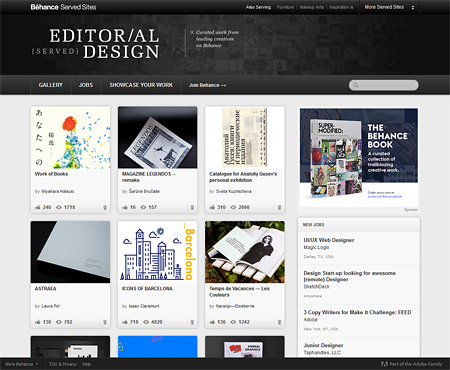This screenshot has height=370, width=450.
Task: Click the thumbs-up icon on Icons of Barcelona
Action: pyautogui.click(x=125, y=322)
